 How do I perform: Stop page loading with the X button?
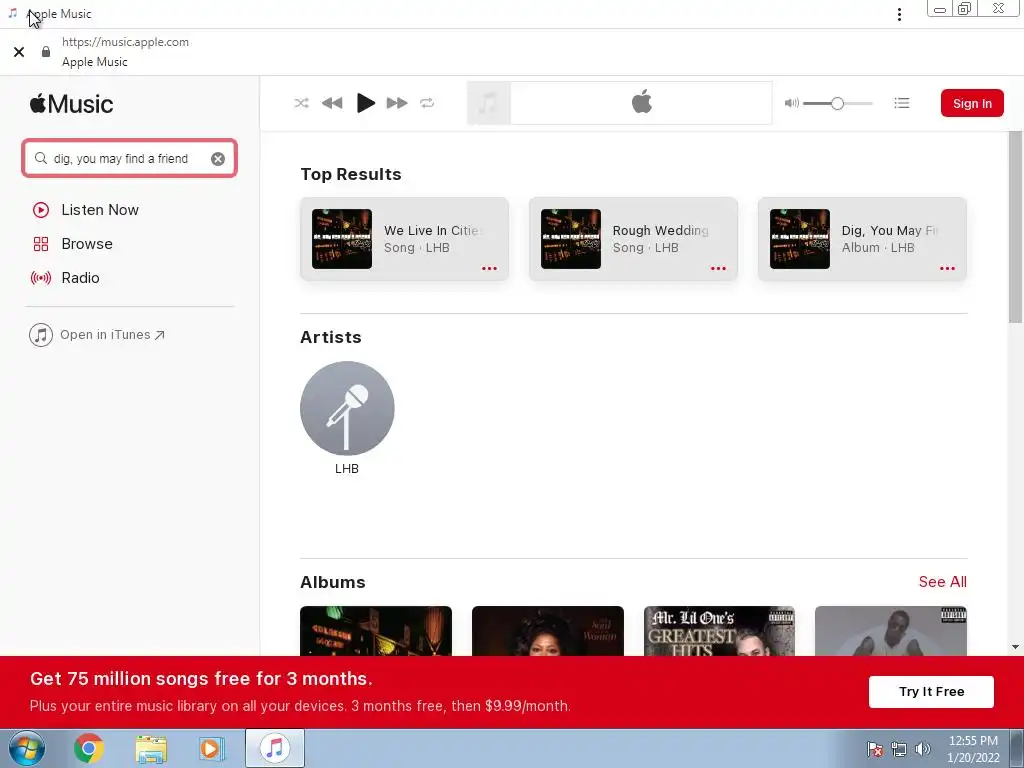[19, 52]
